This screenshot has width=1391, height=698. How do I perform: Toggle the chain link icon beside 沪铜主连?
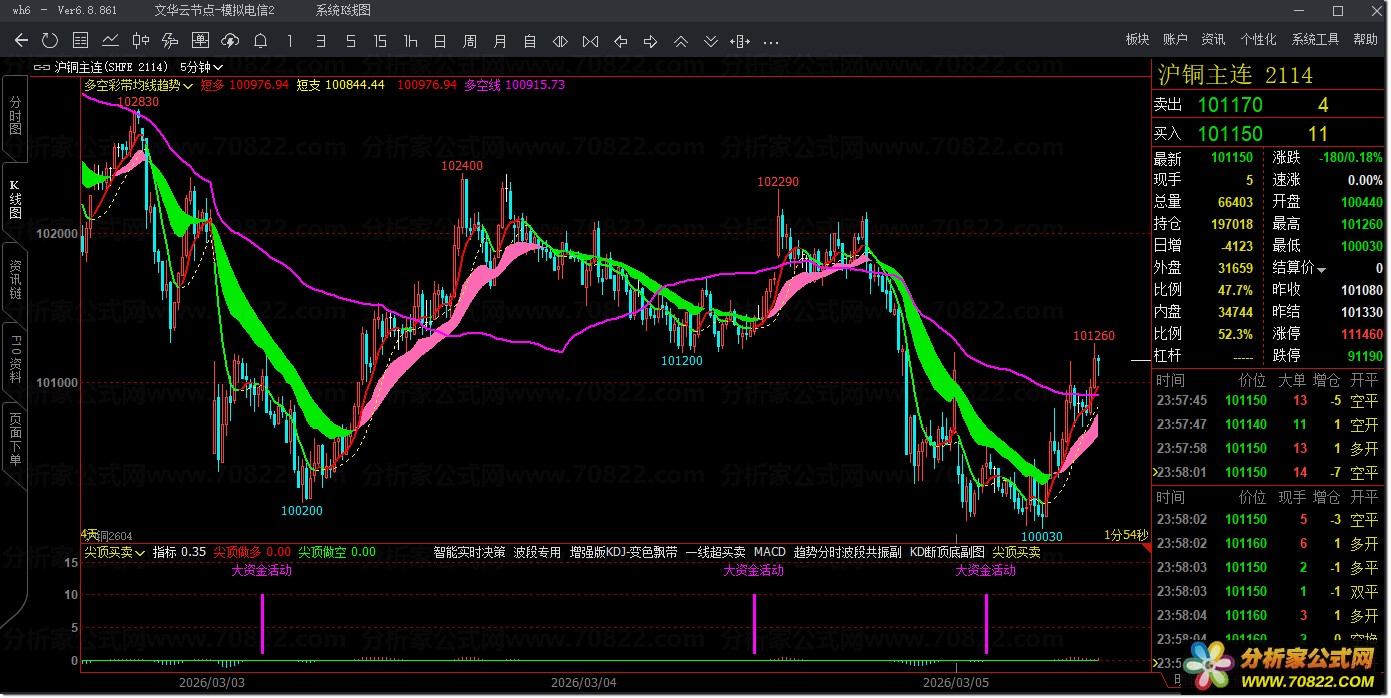click(x=42, y=67)
